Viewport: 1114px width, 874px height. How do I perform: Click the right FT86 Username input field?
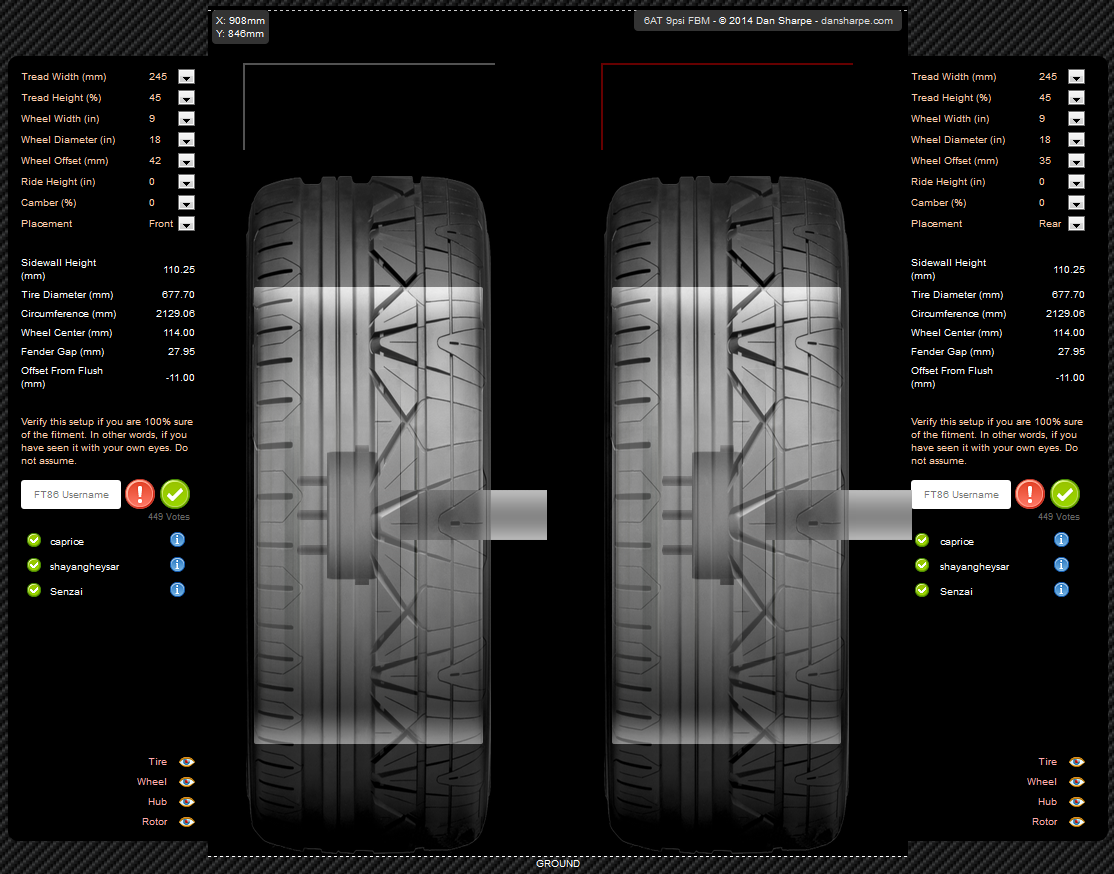(x=961, y=495)
